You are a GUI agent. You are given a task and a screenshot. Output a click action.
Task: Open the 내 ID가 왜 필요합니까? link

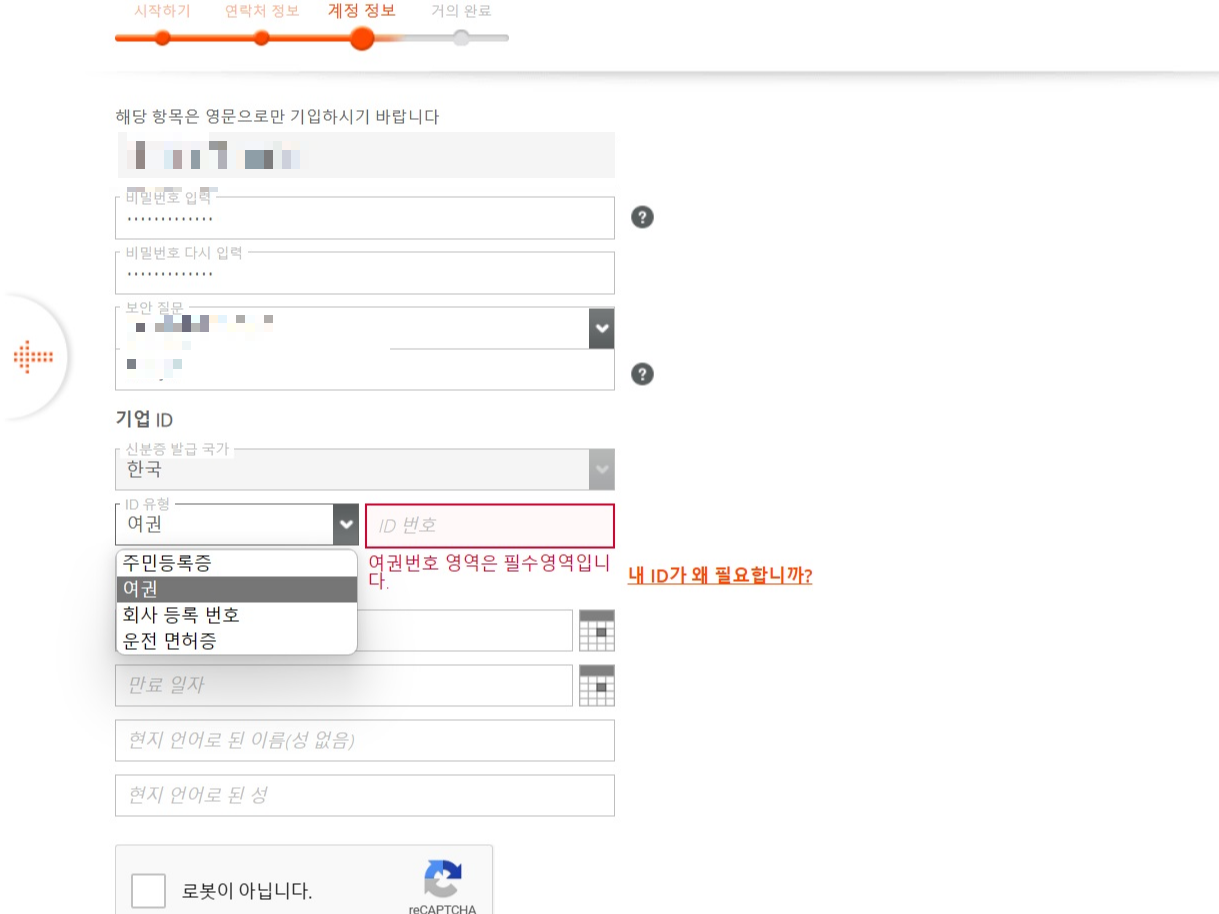click(x=720, y=575)
